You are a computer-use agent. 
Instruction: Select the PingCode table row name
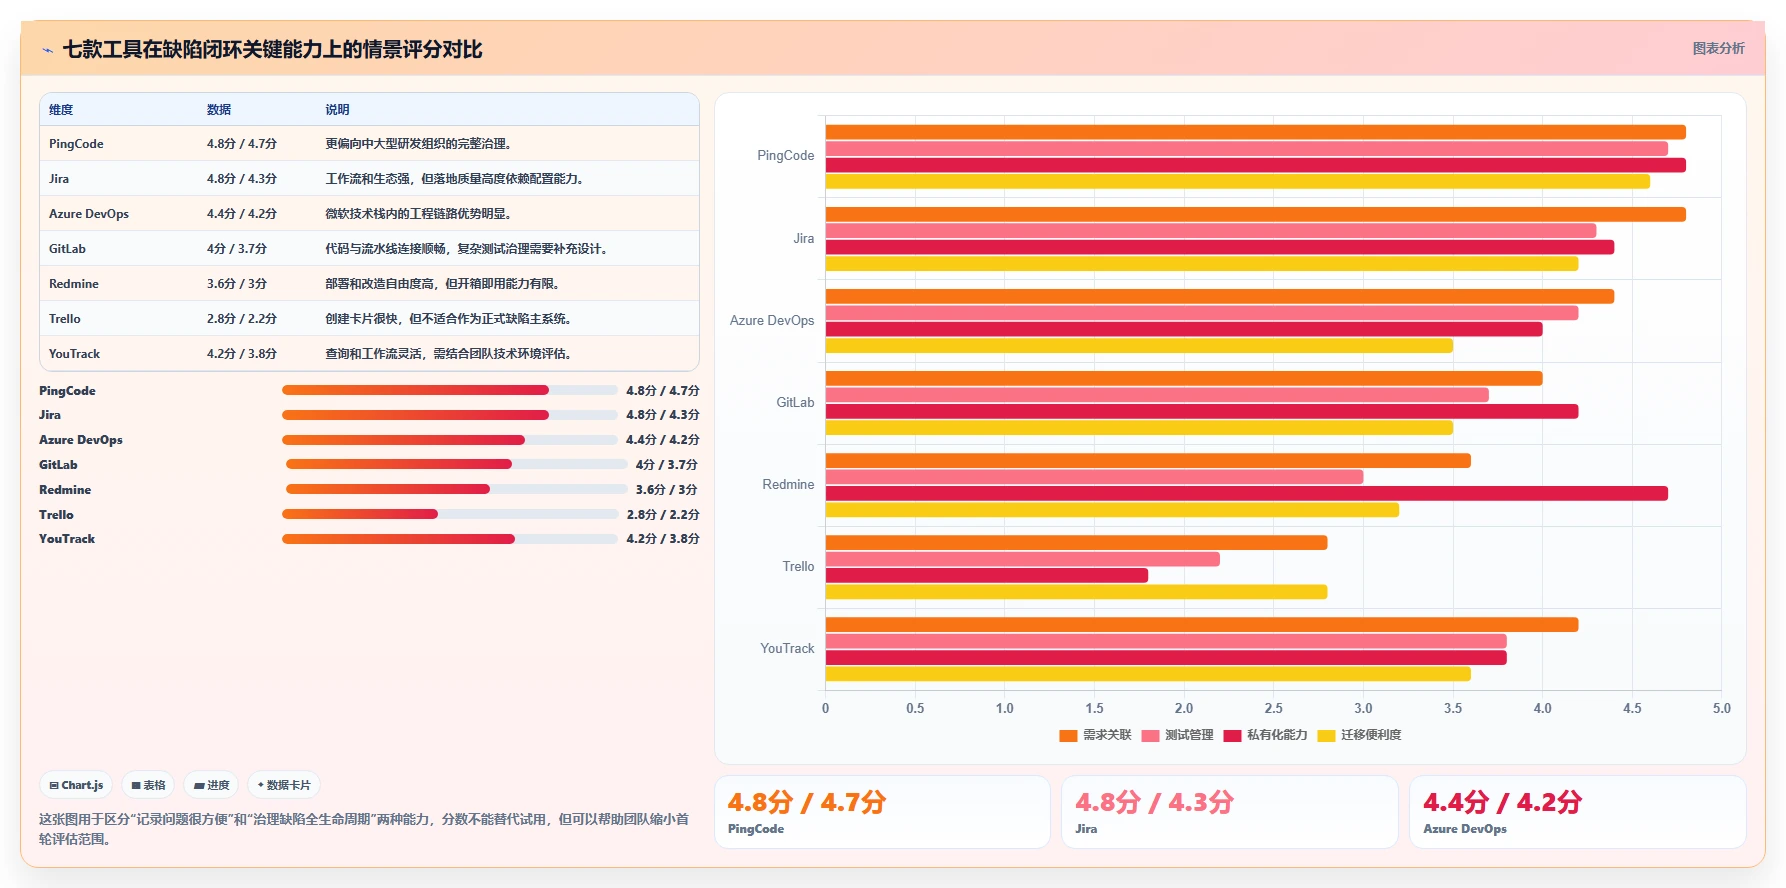76,144
